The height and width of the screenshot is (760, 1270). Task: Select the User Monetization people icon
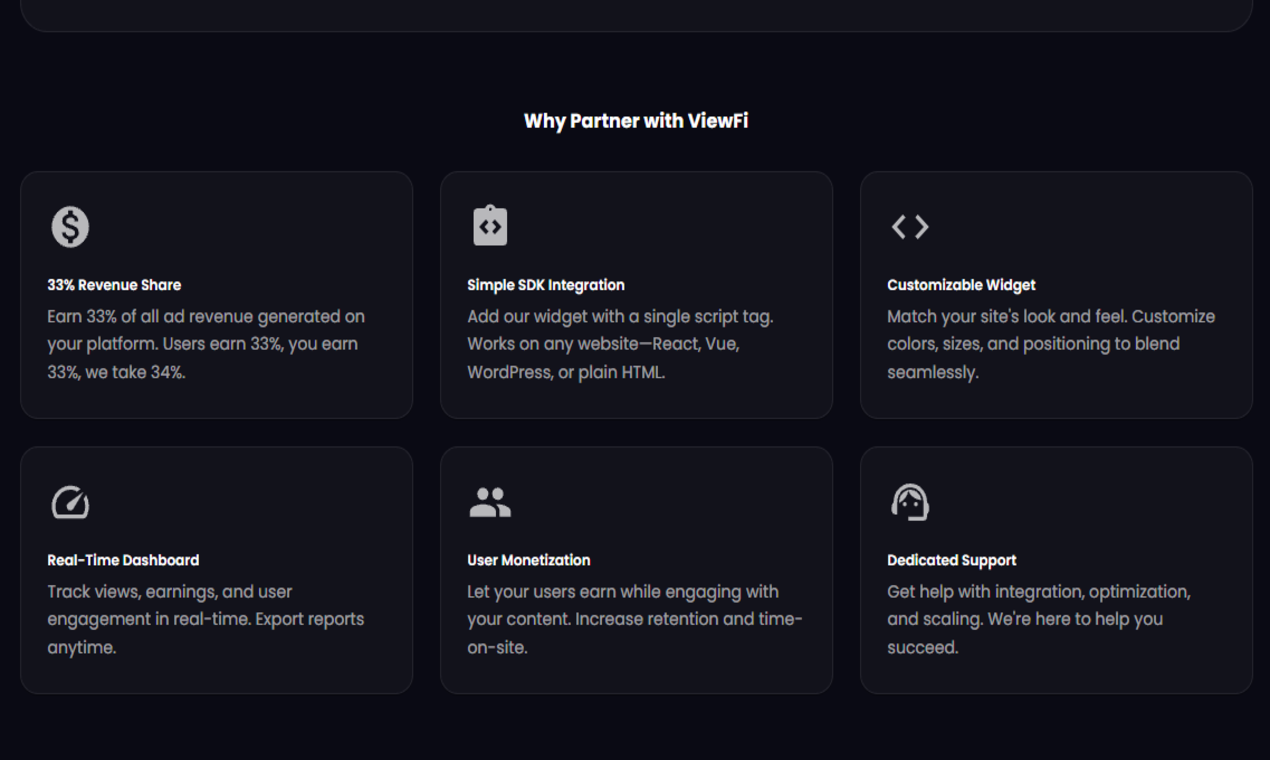click(x=488, y=502)
